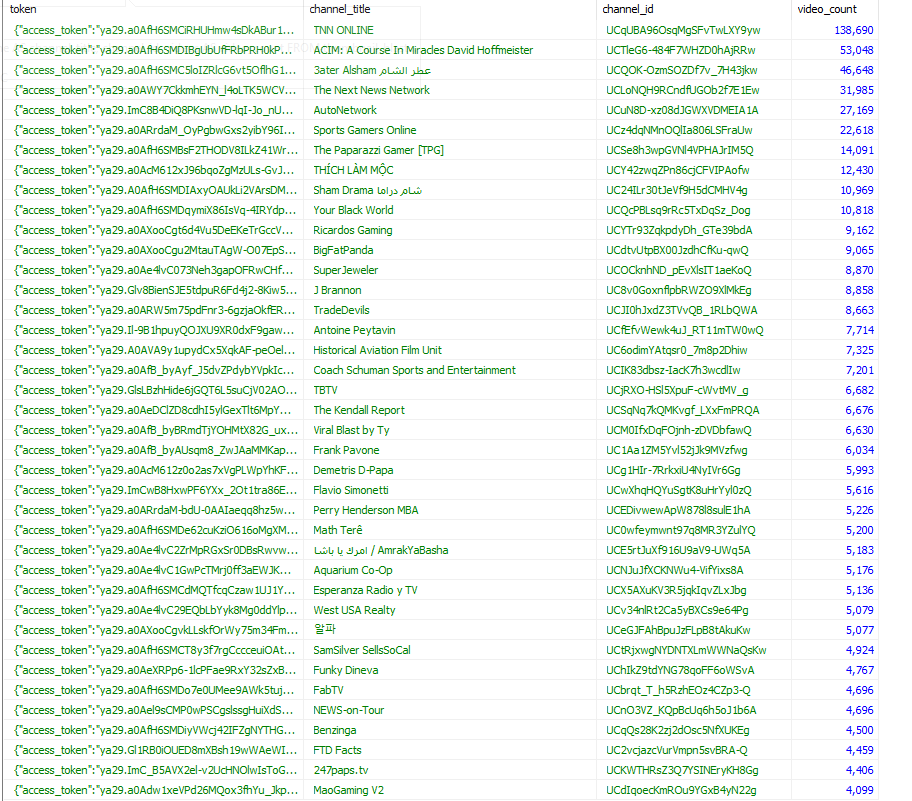The image size is (912, 801).
Task: Select the Flavio Simonetti channel title
Action: click(x=351, y=490)
